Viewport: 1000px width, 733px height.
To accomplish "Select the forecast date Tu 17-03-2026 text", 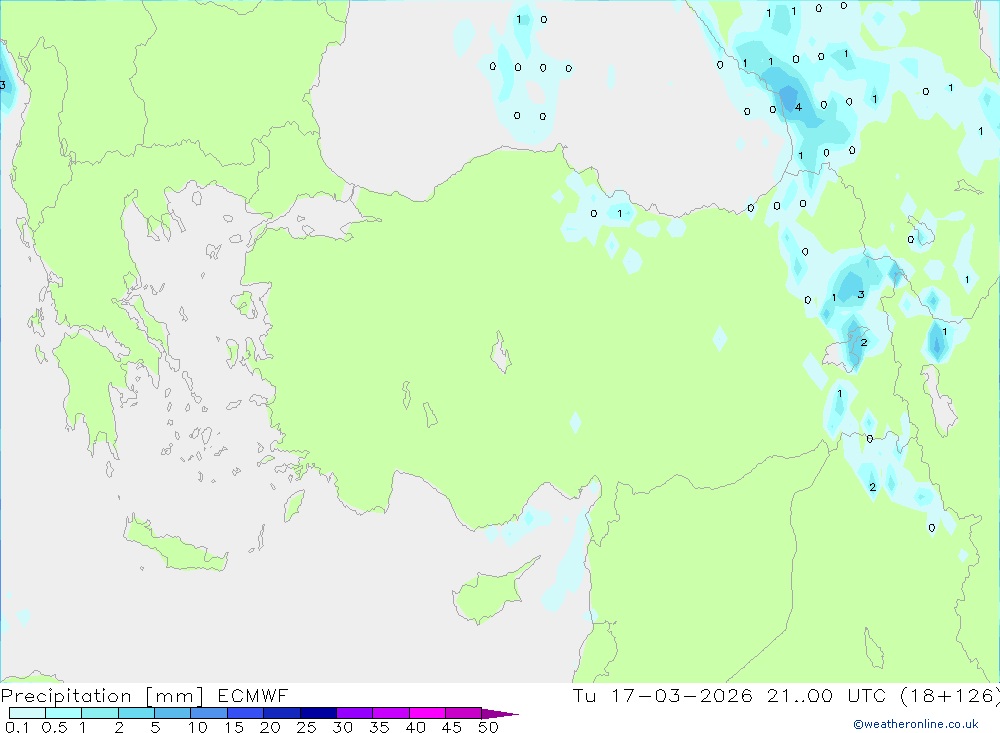I will (x=663, y=695).
